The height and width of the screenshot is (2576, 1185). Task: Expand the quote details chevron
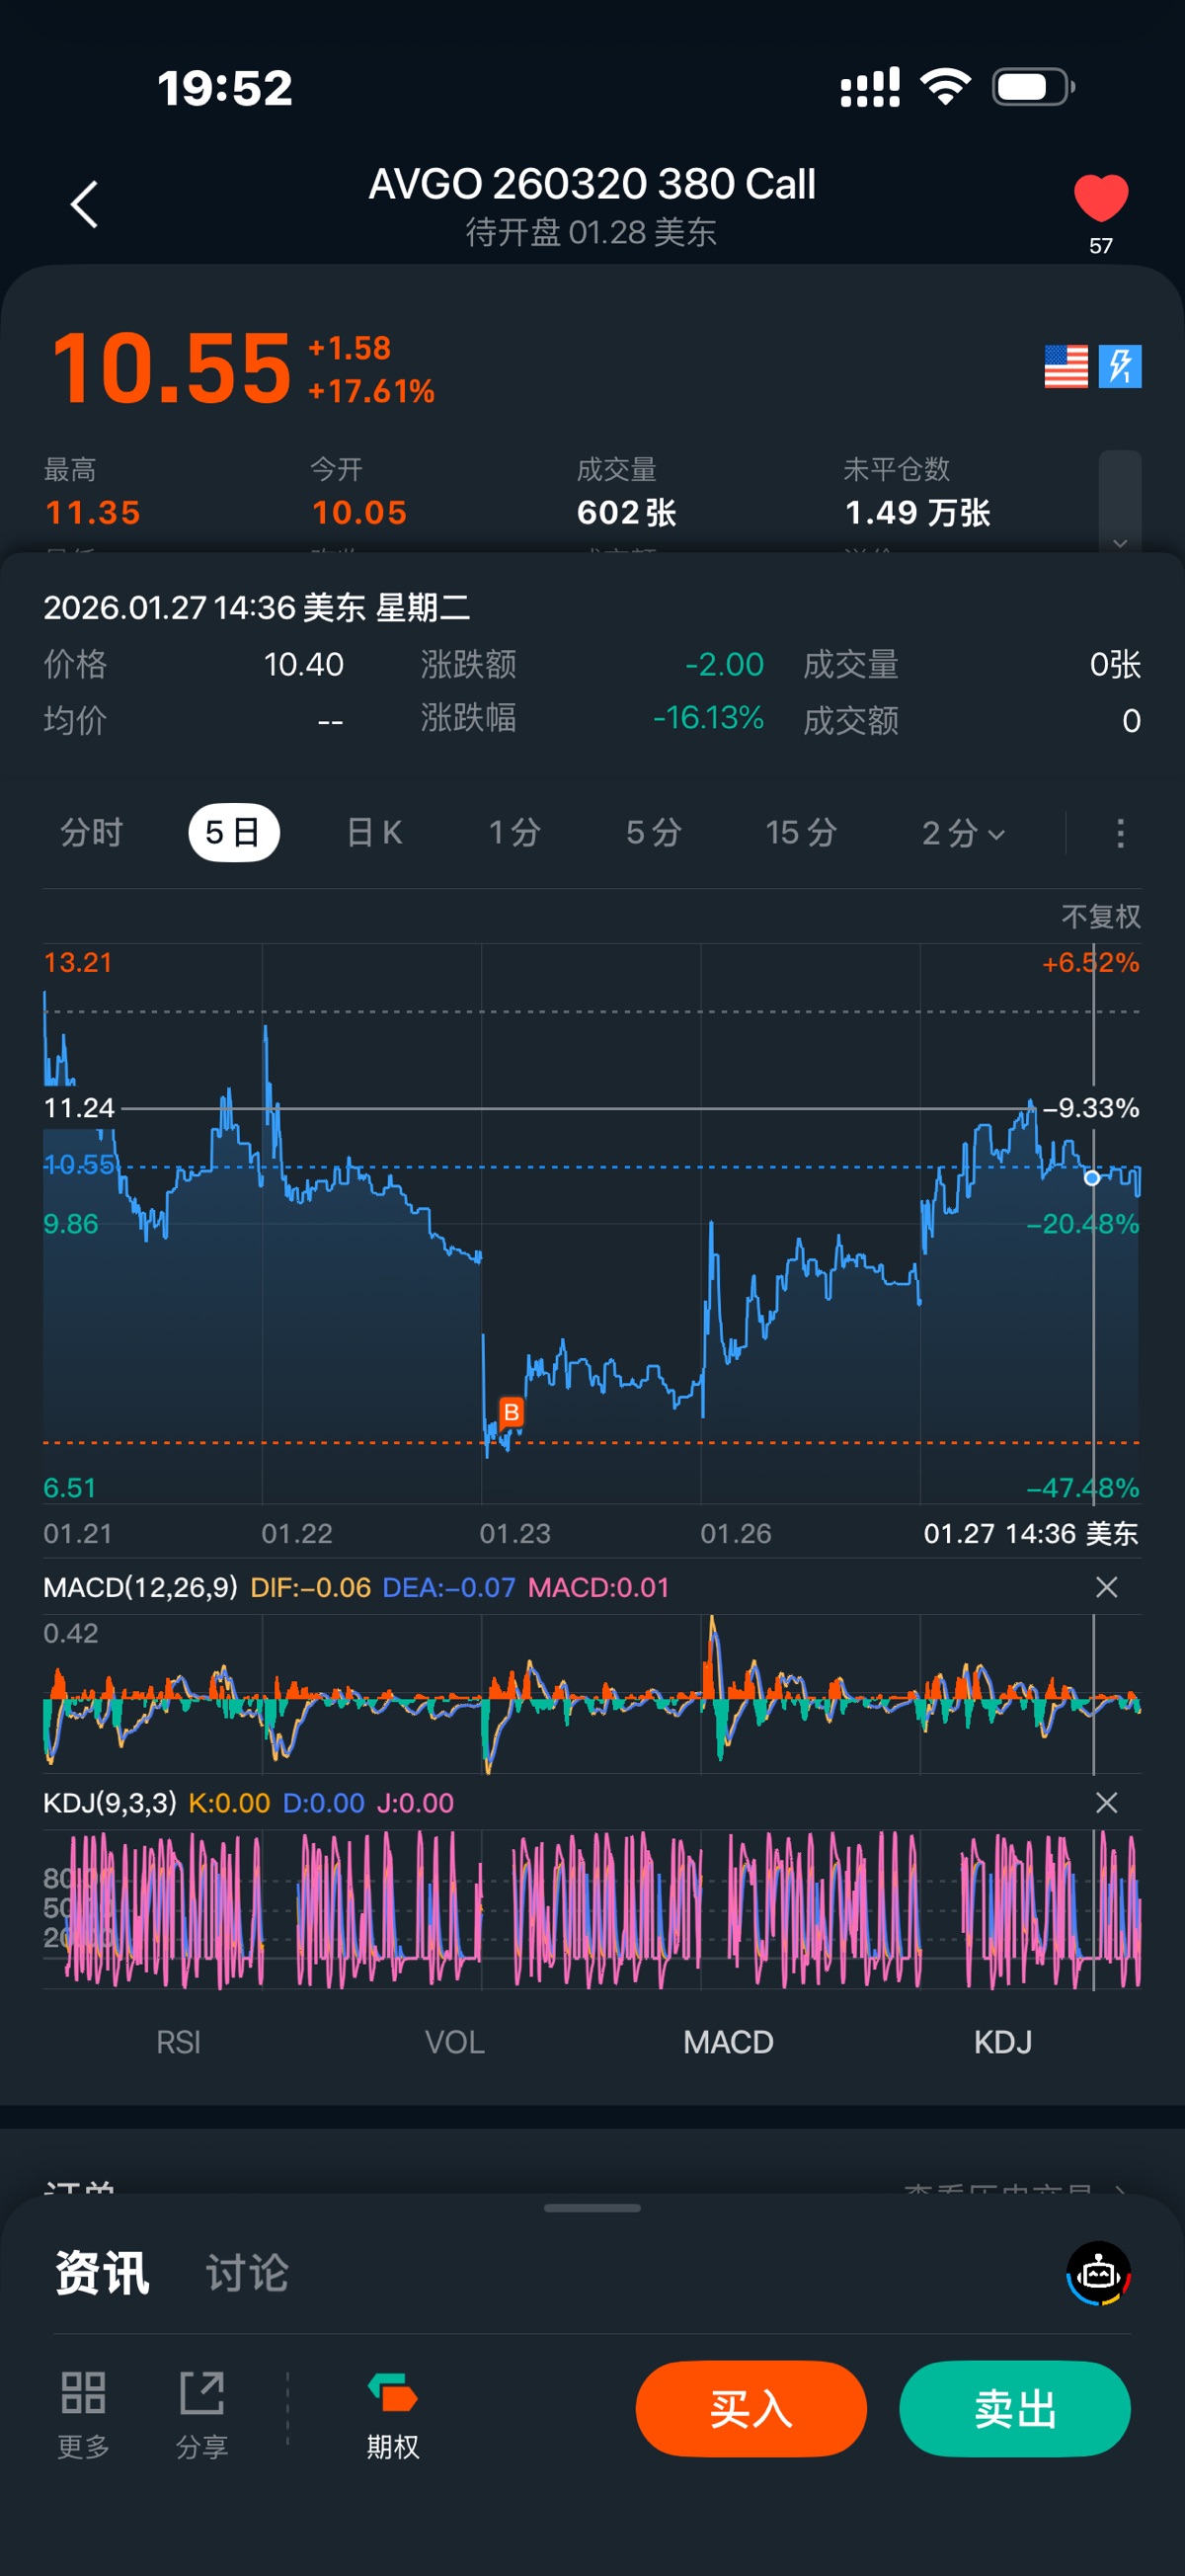[x=1120, y=542]
